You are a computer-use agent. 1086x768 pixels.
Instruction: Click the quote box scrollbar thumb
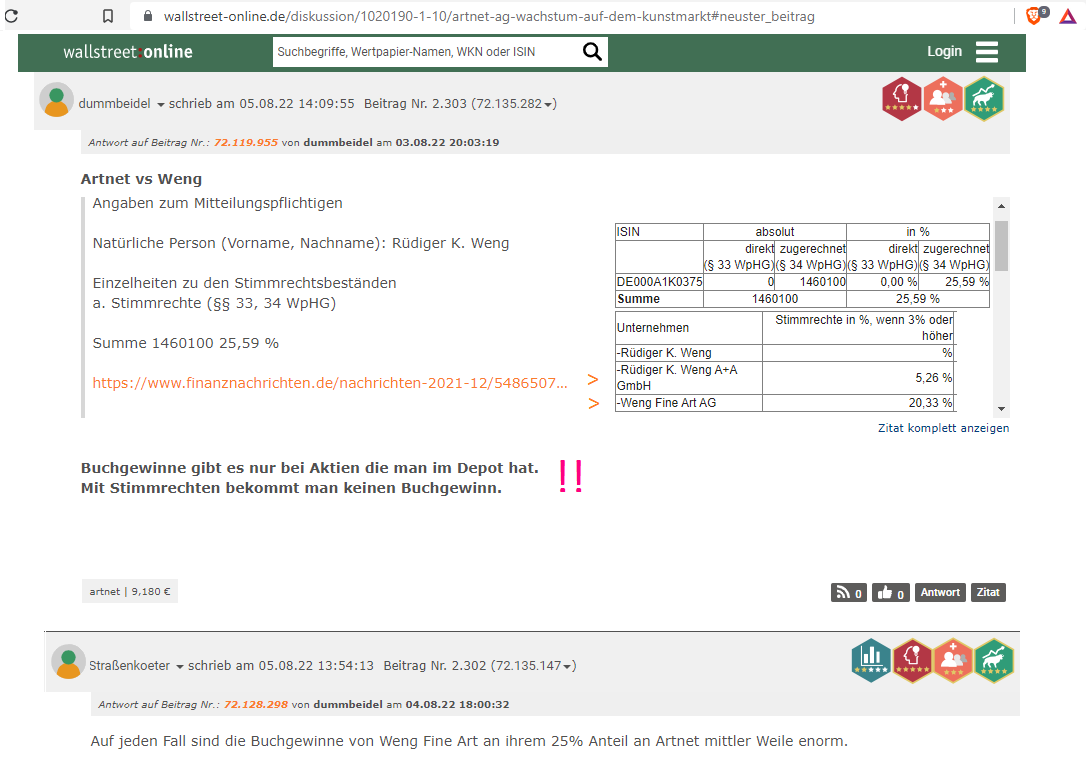coord(1002,246)
